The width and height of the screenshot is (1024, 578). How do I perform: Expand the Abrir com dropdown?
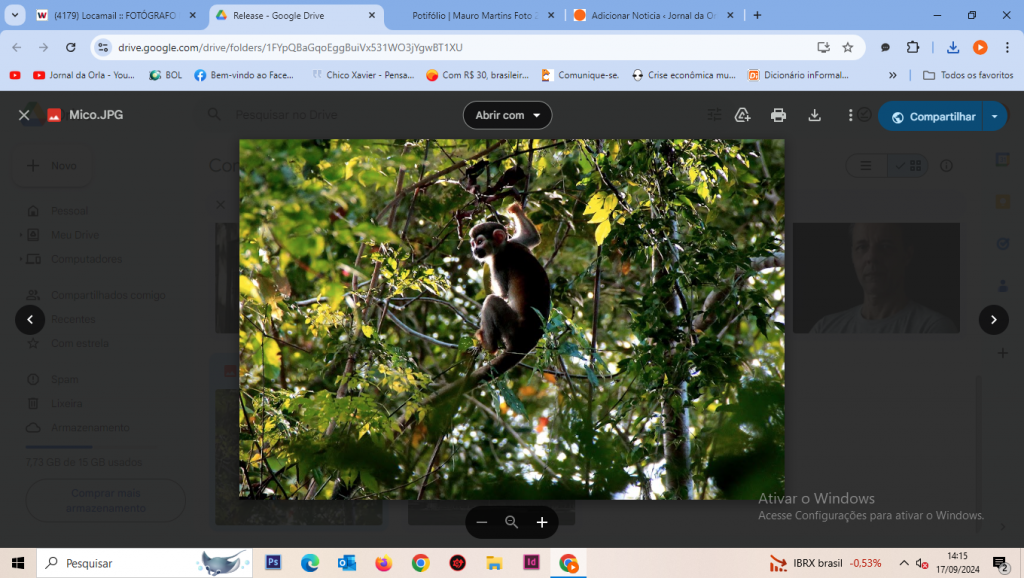(507, 116)
